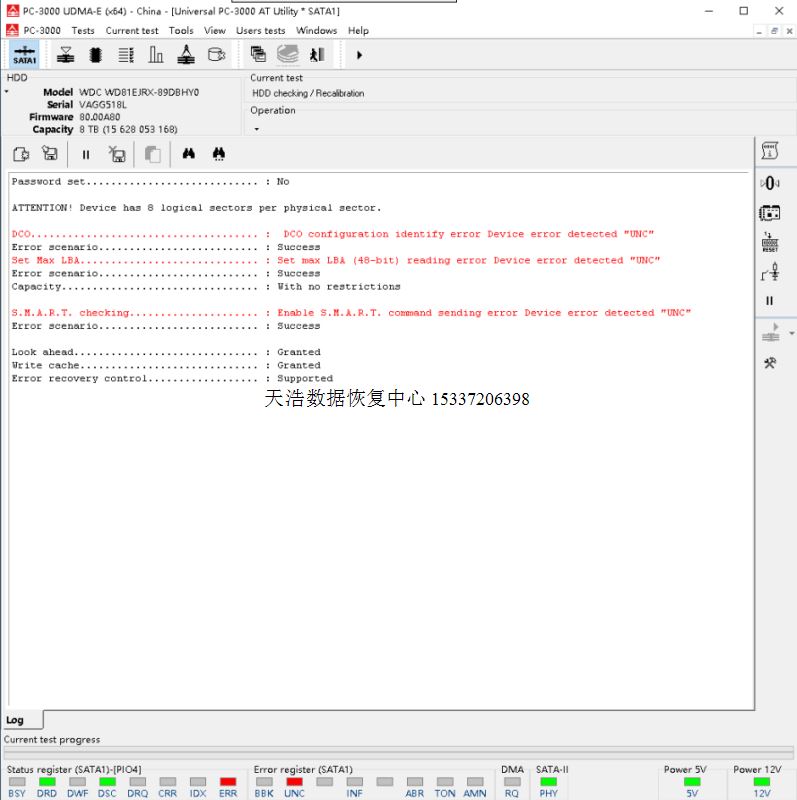Expand the top toolbar overflow arrow
This screenshot has height=800, width=797.
click(x=359, y=55)
